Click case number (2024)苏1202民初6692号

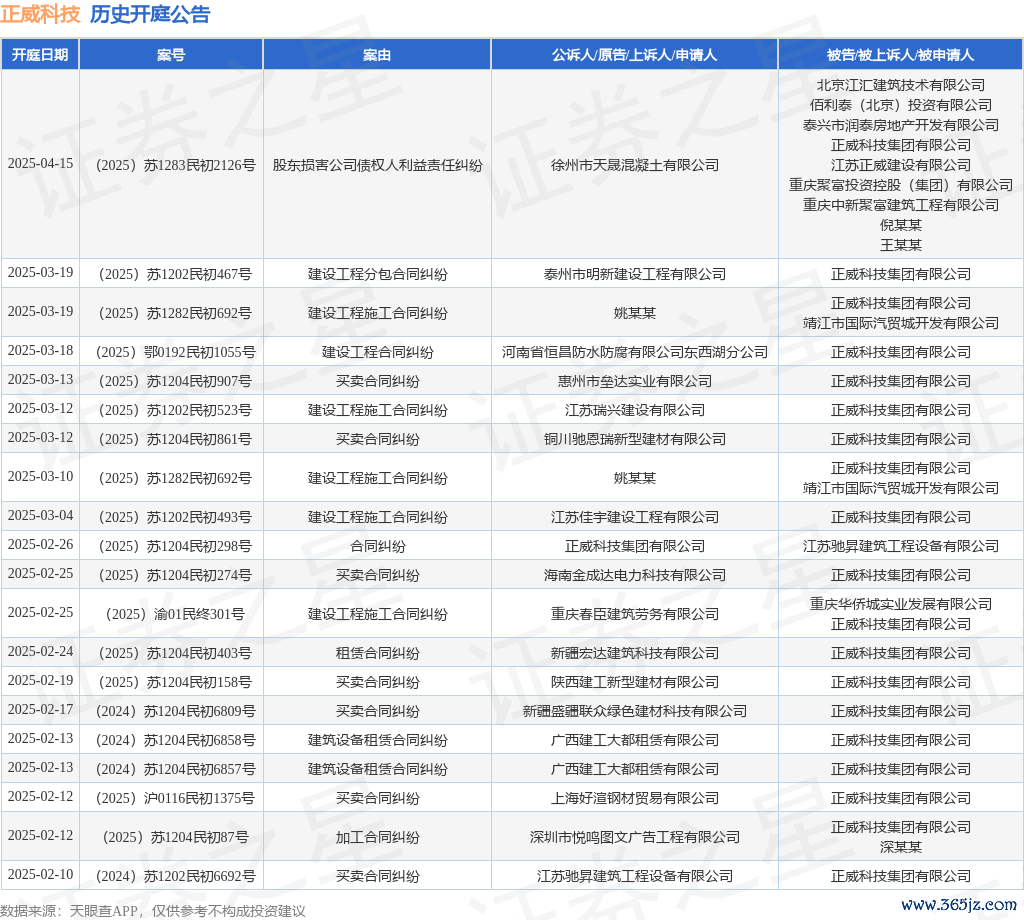tap(176, 876)
